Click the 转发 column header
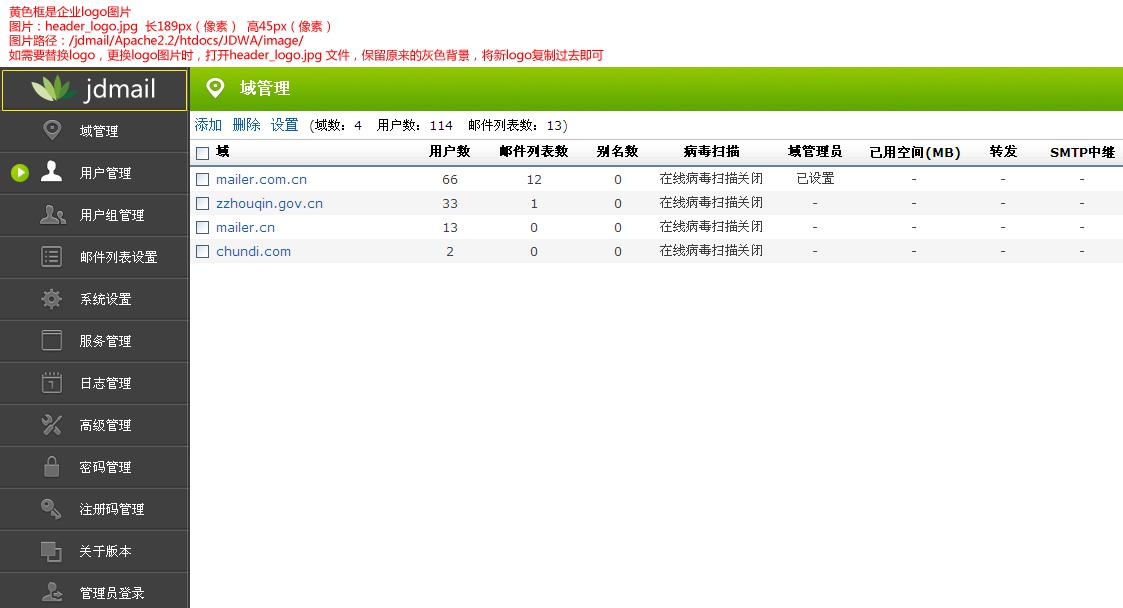The image size is (1123, 608). coord(1003,151)
